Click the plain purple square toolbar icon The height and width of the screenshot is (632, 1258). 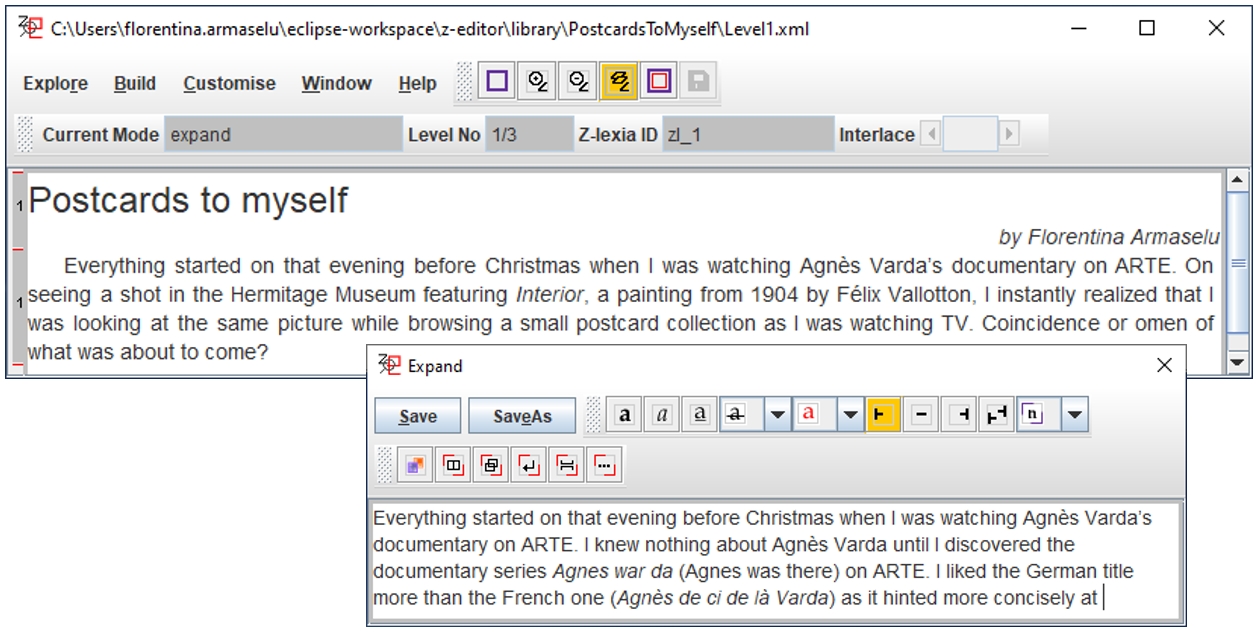click(497, 82)
